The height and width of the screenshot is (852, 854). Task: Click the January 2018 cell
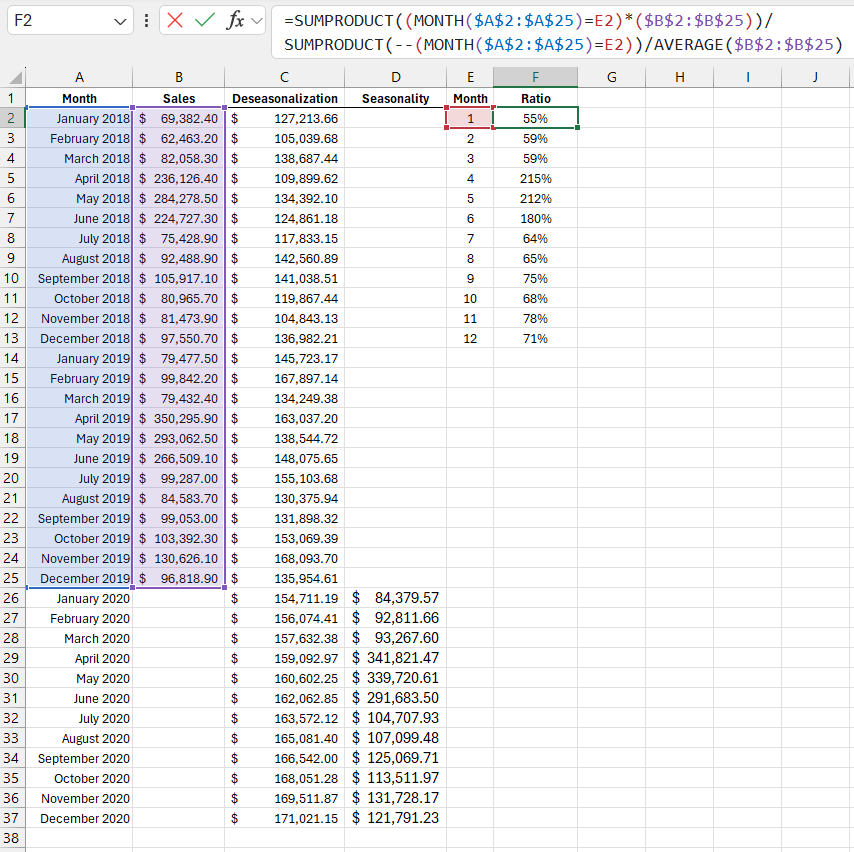tap(79, 118)
